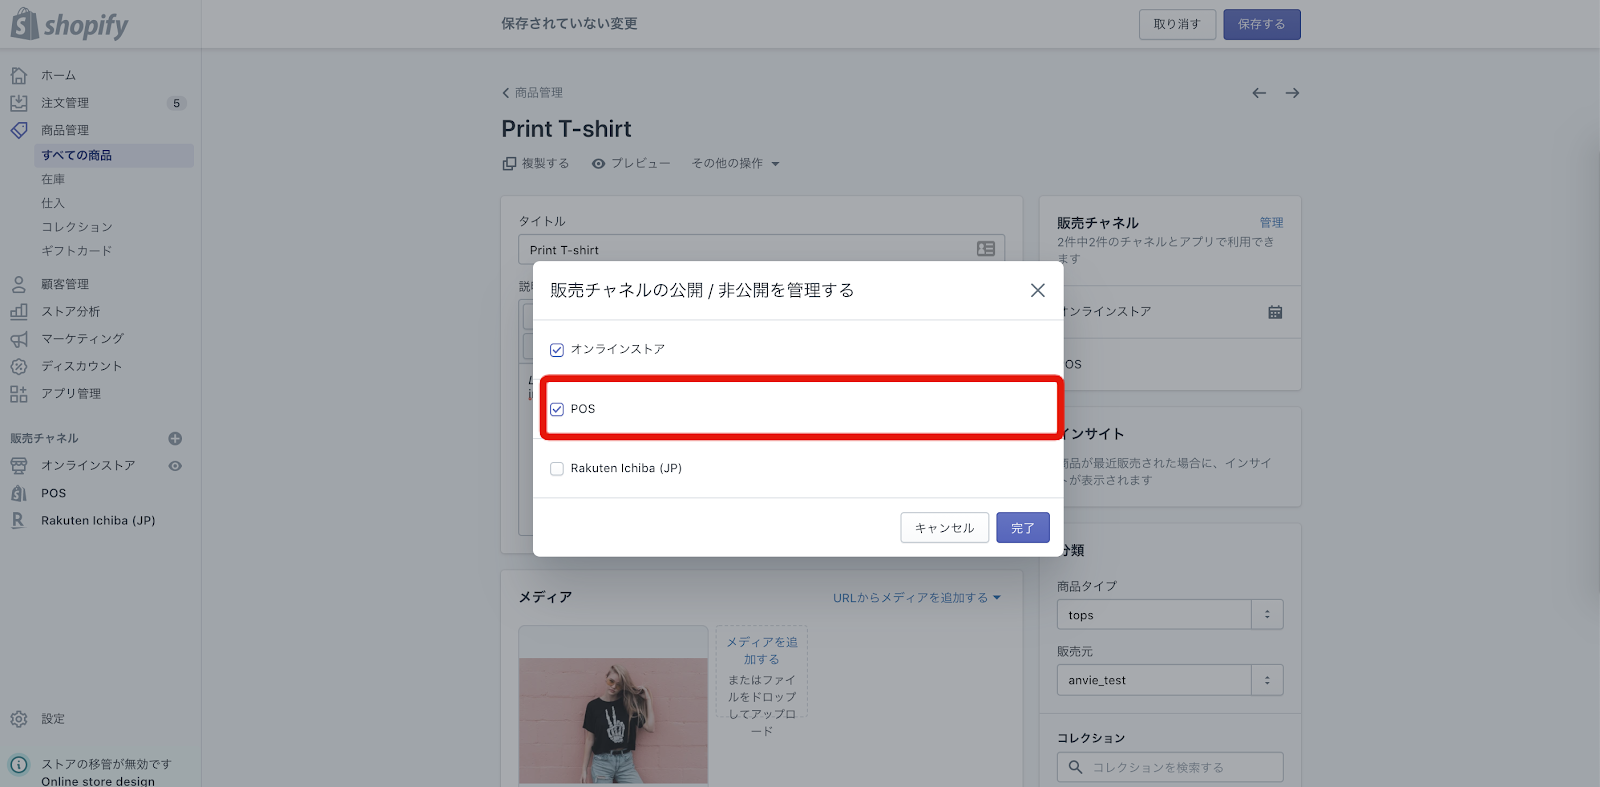The width and height of the screenshot is (1600, 787).
Task: Click the Print T-shirt page heading
Action: coord(566,129)
